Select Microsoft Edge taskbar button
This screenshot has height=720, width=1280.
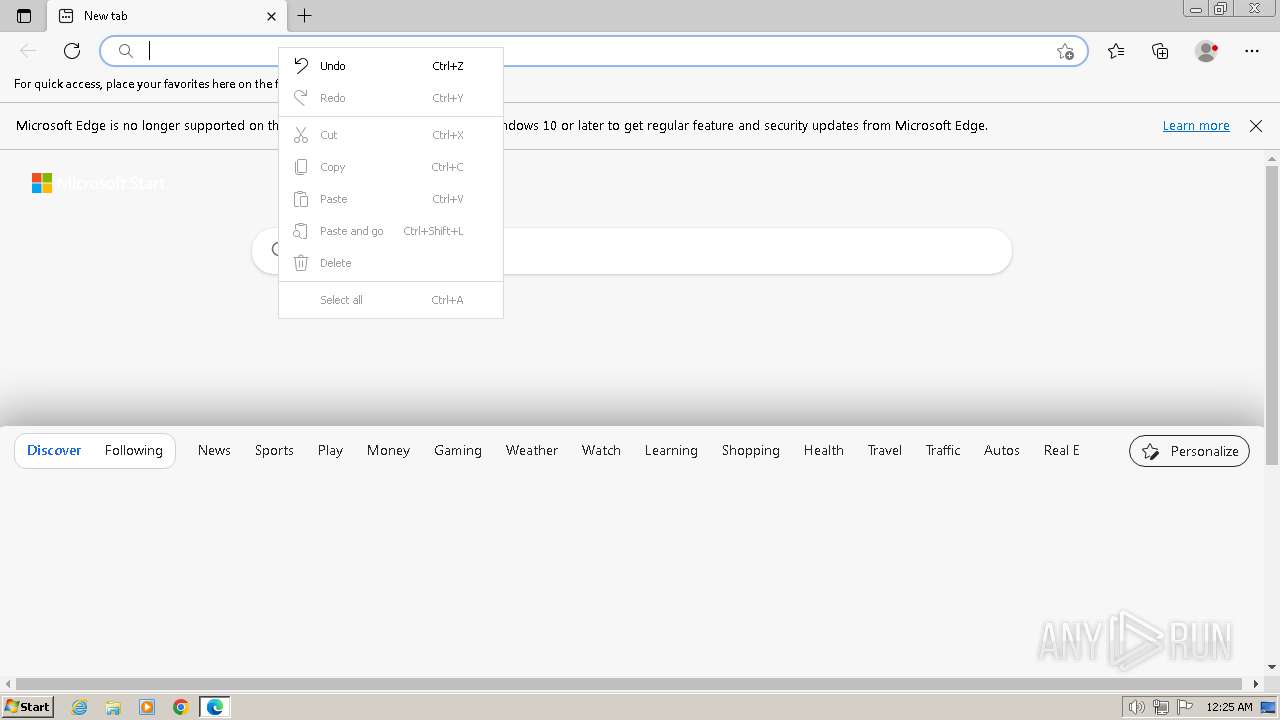tap(215, 707)
